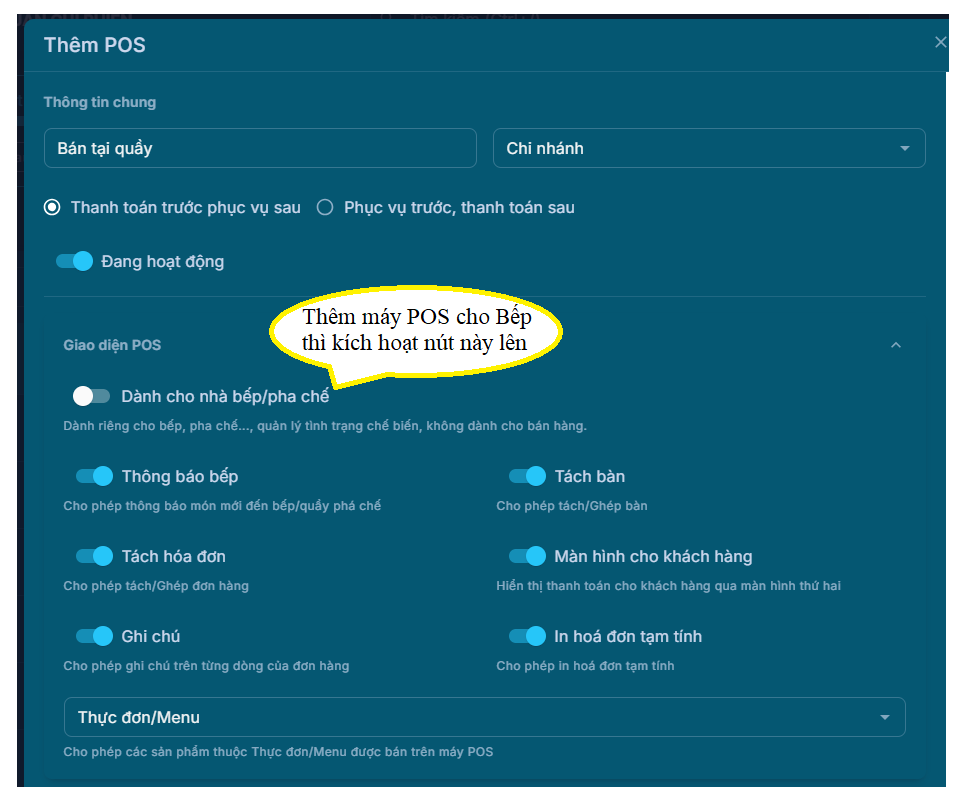Turn off the Tách bàn toggle
The width and height of the screenshot is (959, 795).
pos(527,476)
